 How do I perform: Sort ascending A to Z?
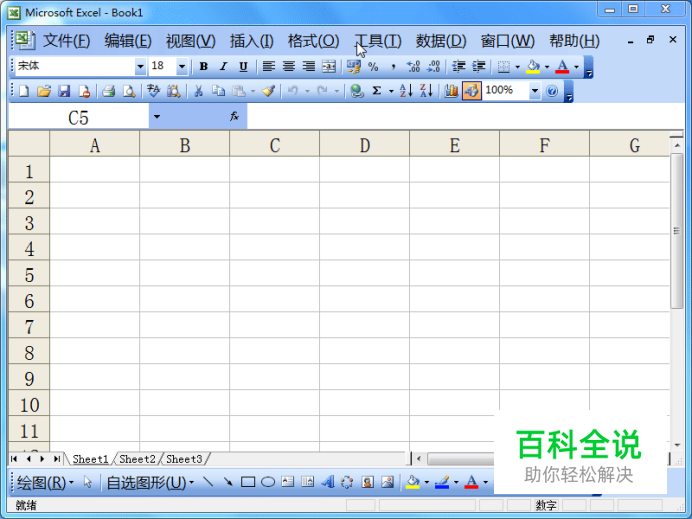(x=406, y=91)
